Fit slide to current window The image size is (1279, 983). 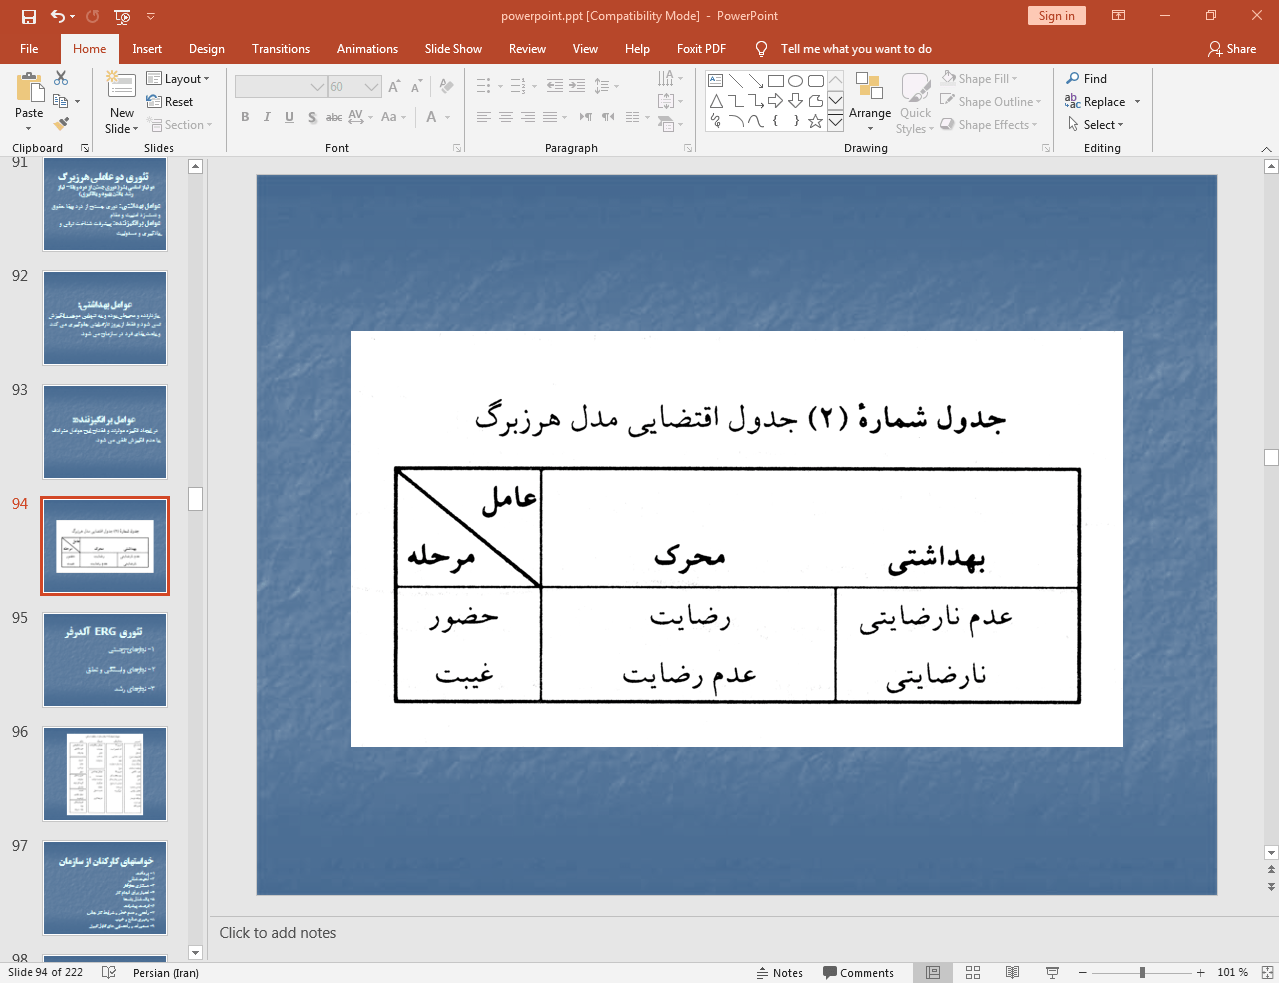click(1267, 972)
